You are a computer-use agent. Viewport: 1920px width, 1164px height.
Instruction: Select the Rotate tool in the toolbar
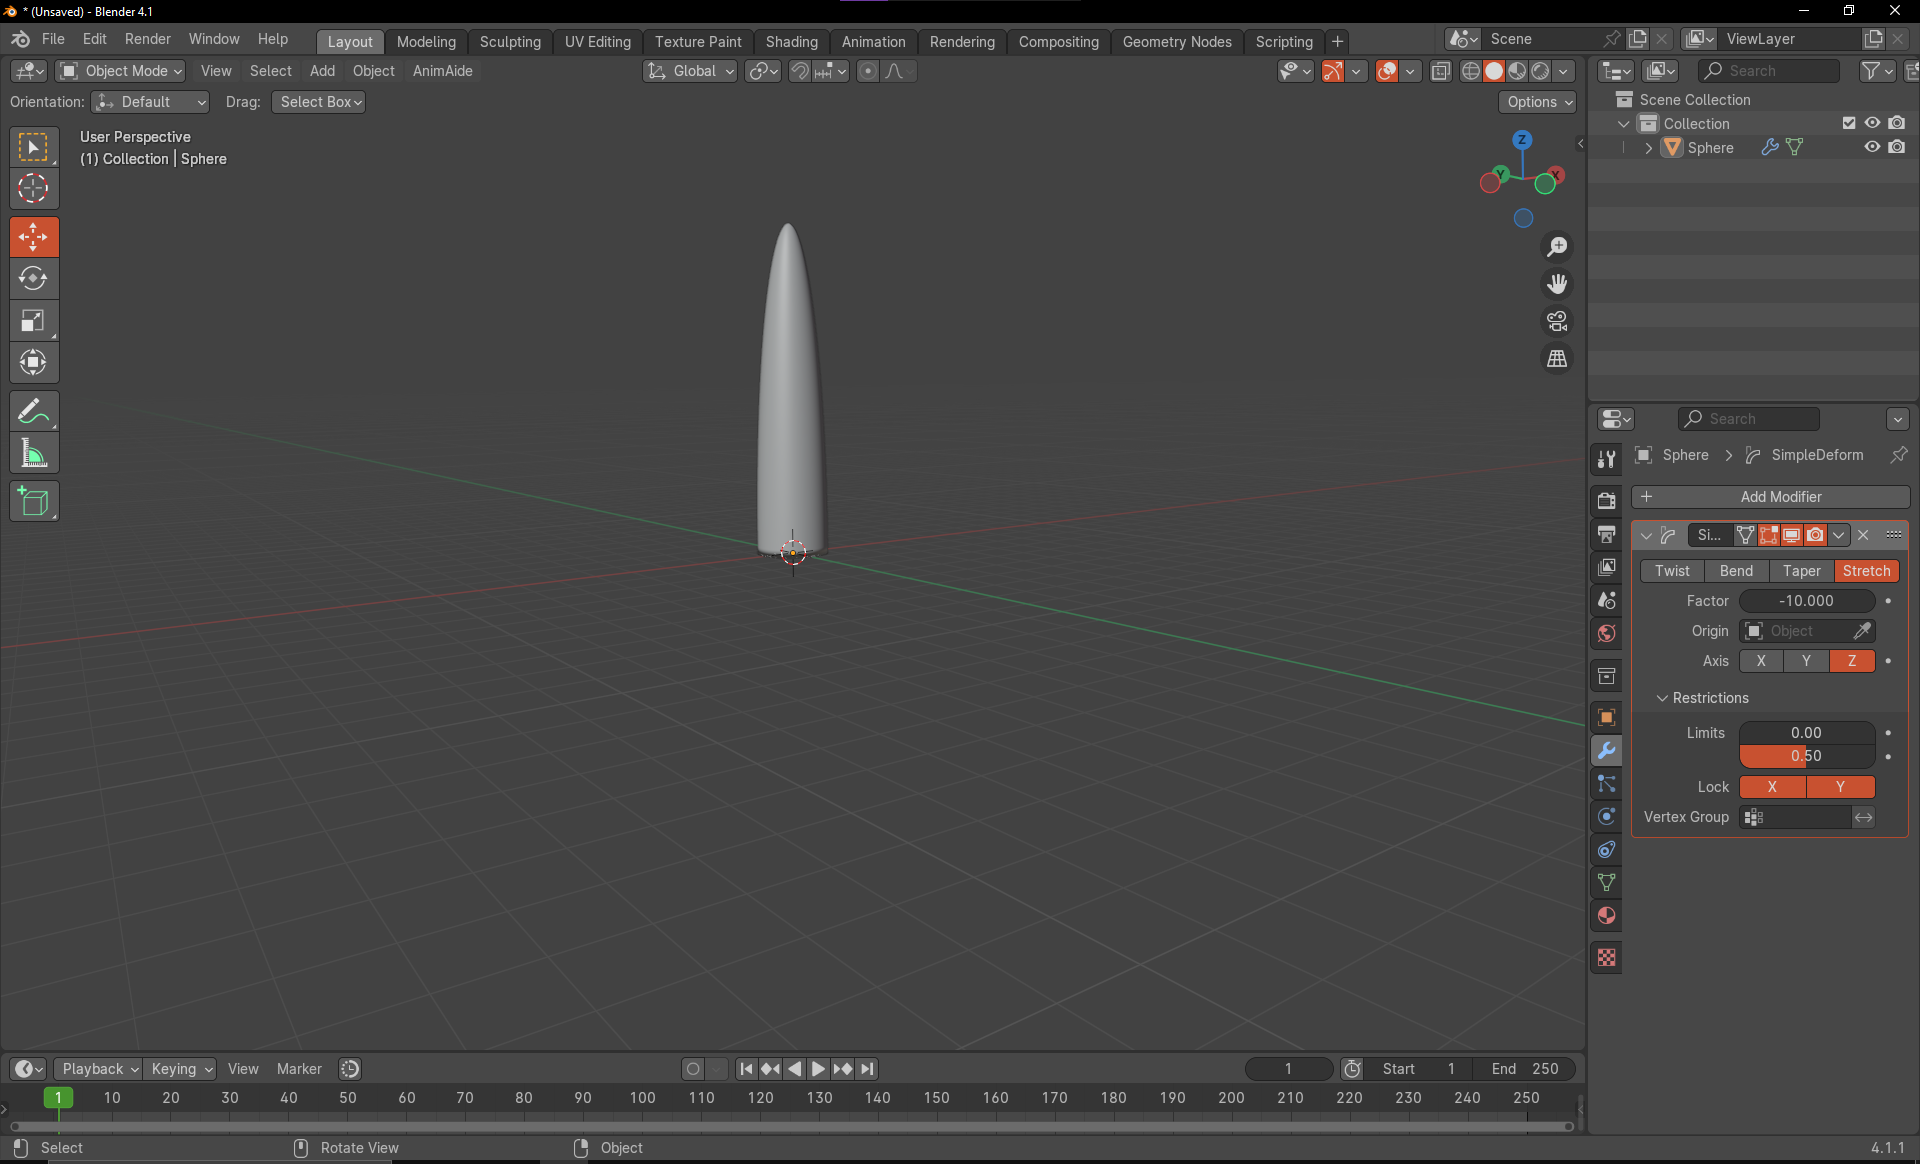[x=34, y=279]
